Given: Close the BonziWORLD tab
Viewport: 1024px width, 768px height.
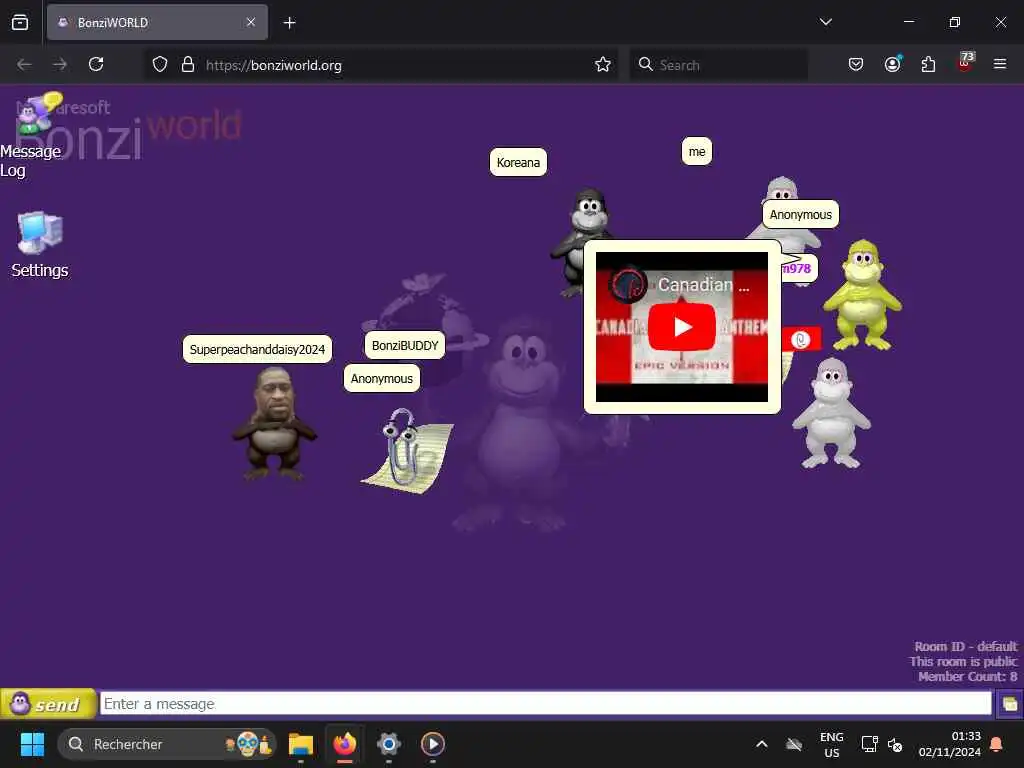Looking at the screenshot, I should click(251, 22).
